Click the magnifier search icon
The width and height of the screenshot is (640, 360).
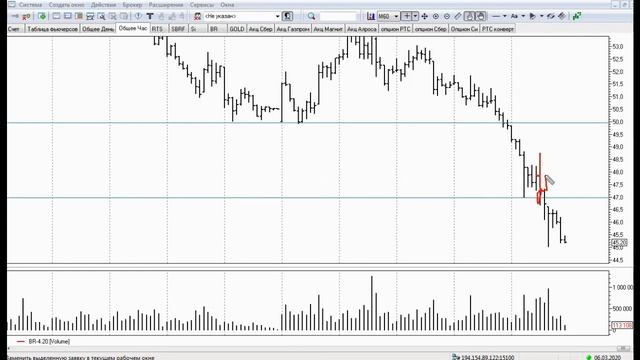311,16
